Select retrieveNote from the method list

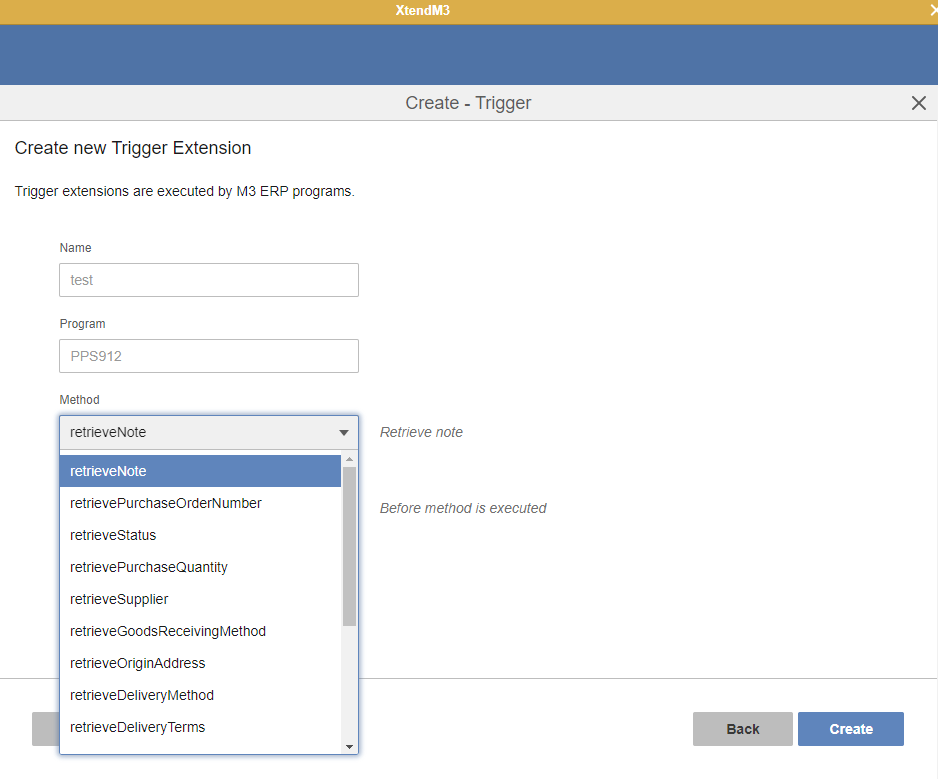(200, 471)
